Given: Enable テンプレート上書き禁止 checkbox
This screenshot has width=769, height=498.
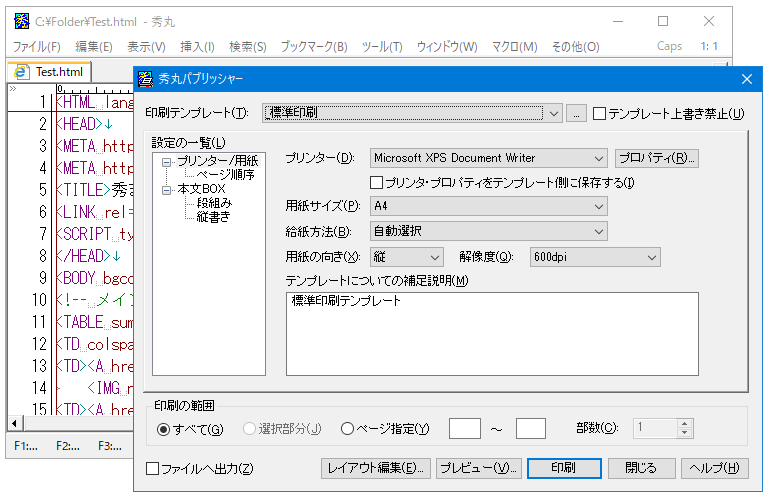Looking at the screenshot, I should 600,114.
